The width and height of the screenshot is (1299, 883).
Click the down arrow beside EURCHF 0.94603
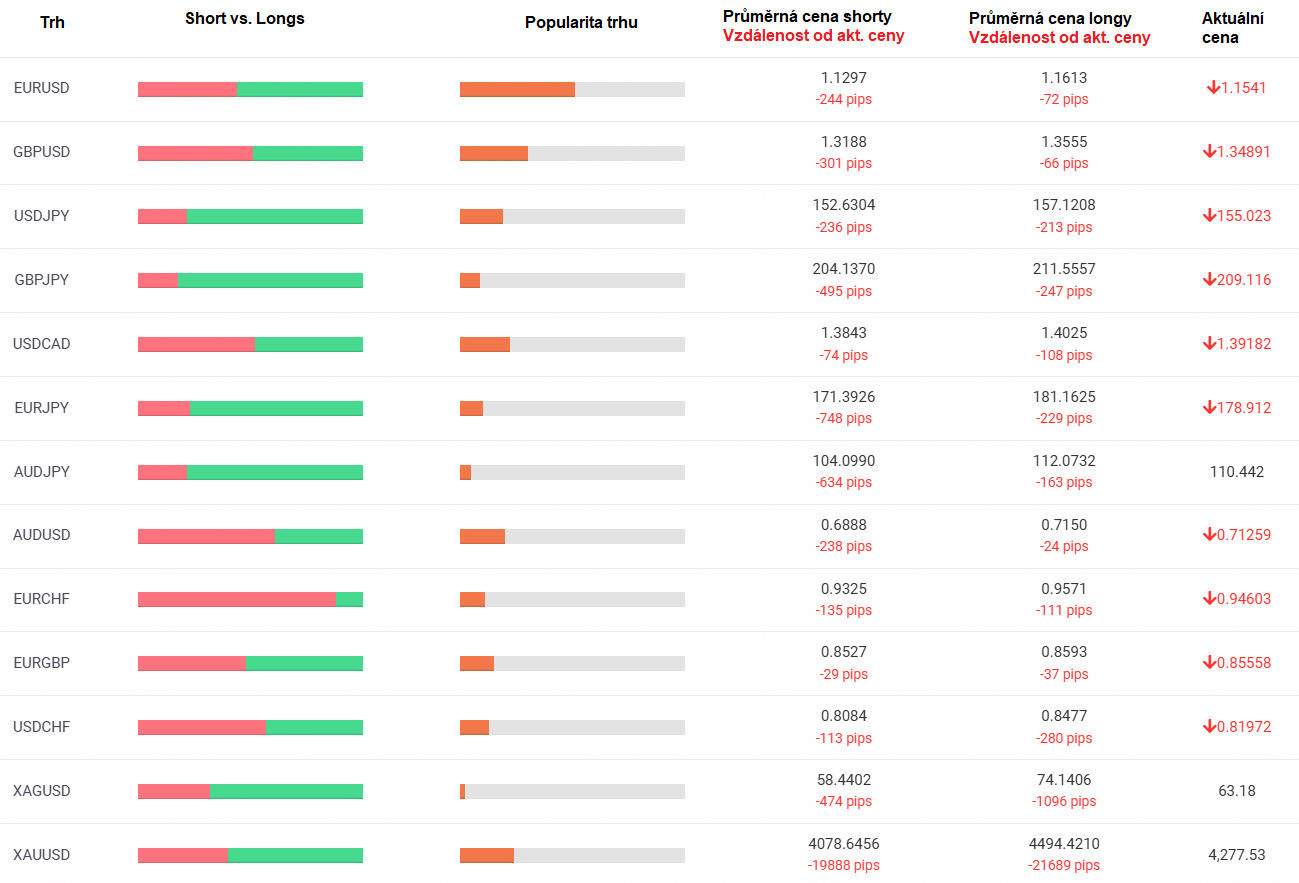point(1209,599)
